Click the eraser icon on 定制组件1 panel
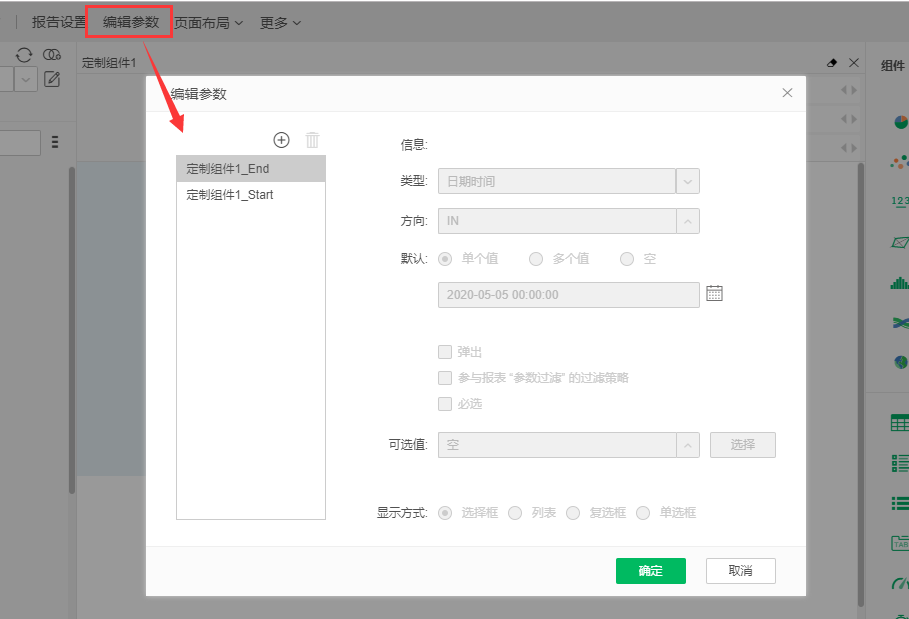The image size is (909, 619). pos(832,63)
